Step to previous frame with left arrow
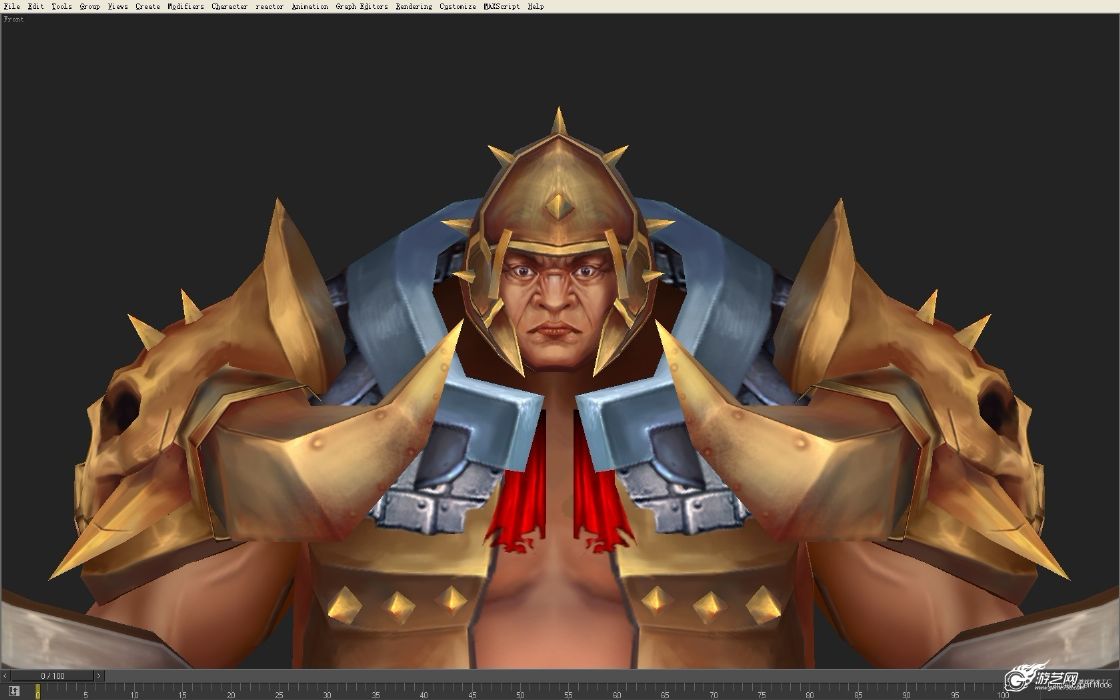This screenshot has height=700, width=1120. 5,676
